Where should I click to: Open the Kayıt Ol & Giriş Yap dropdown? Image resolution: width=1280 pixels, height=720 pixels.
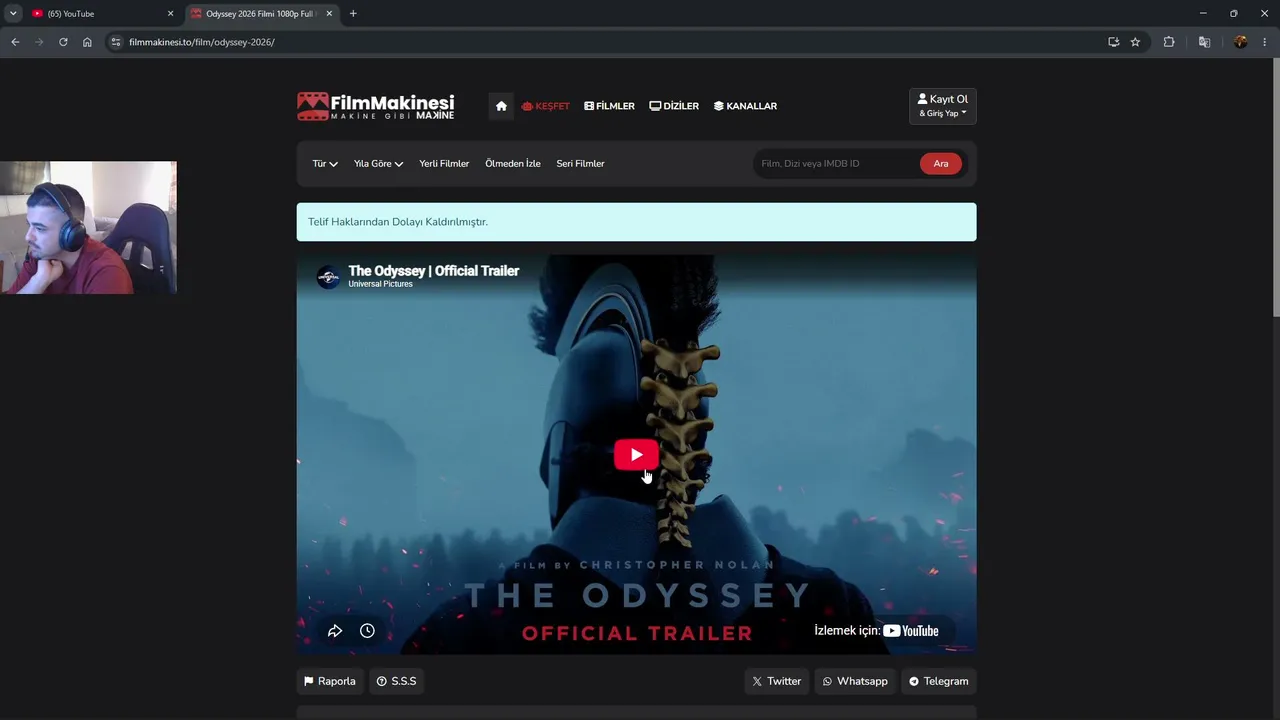click(x=943, y=106)
